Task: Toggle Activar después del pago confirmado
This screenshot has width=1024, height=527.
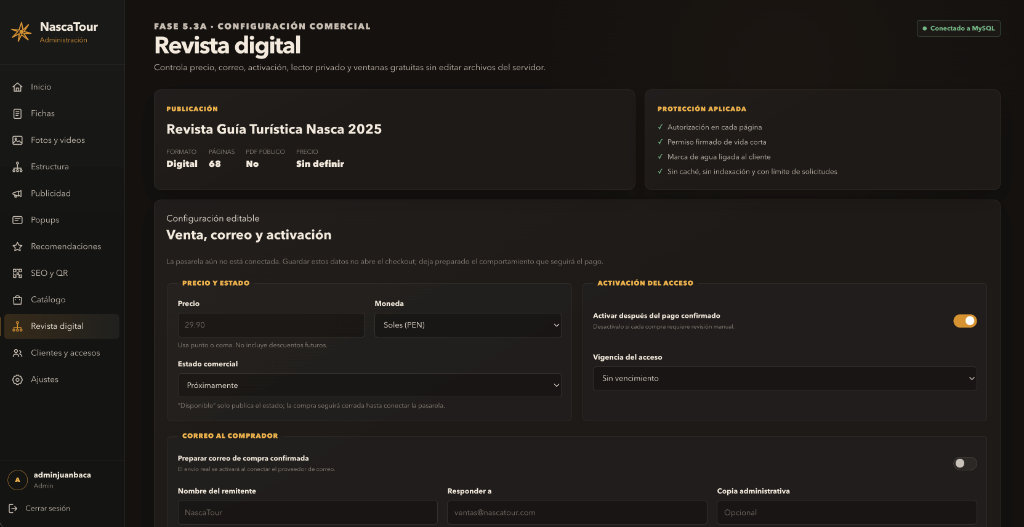Action: (965, 321)
